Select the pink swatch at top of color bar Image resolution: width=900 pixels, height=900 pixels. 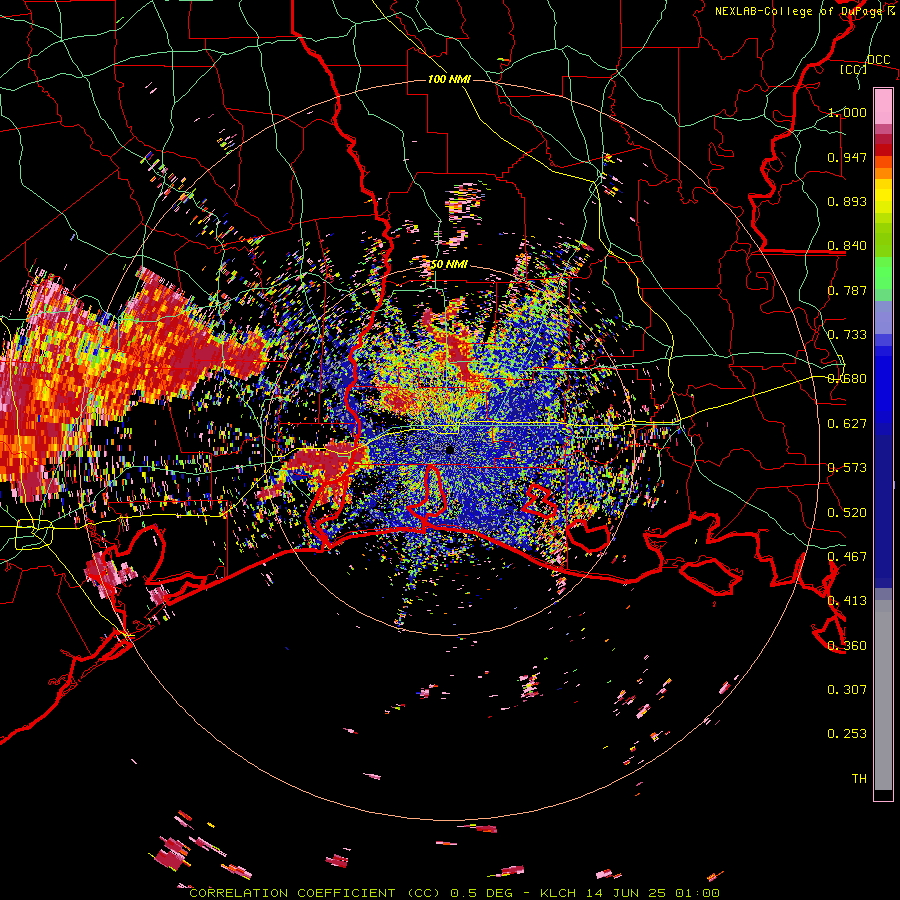(883, 106)
